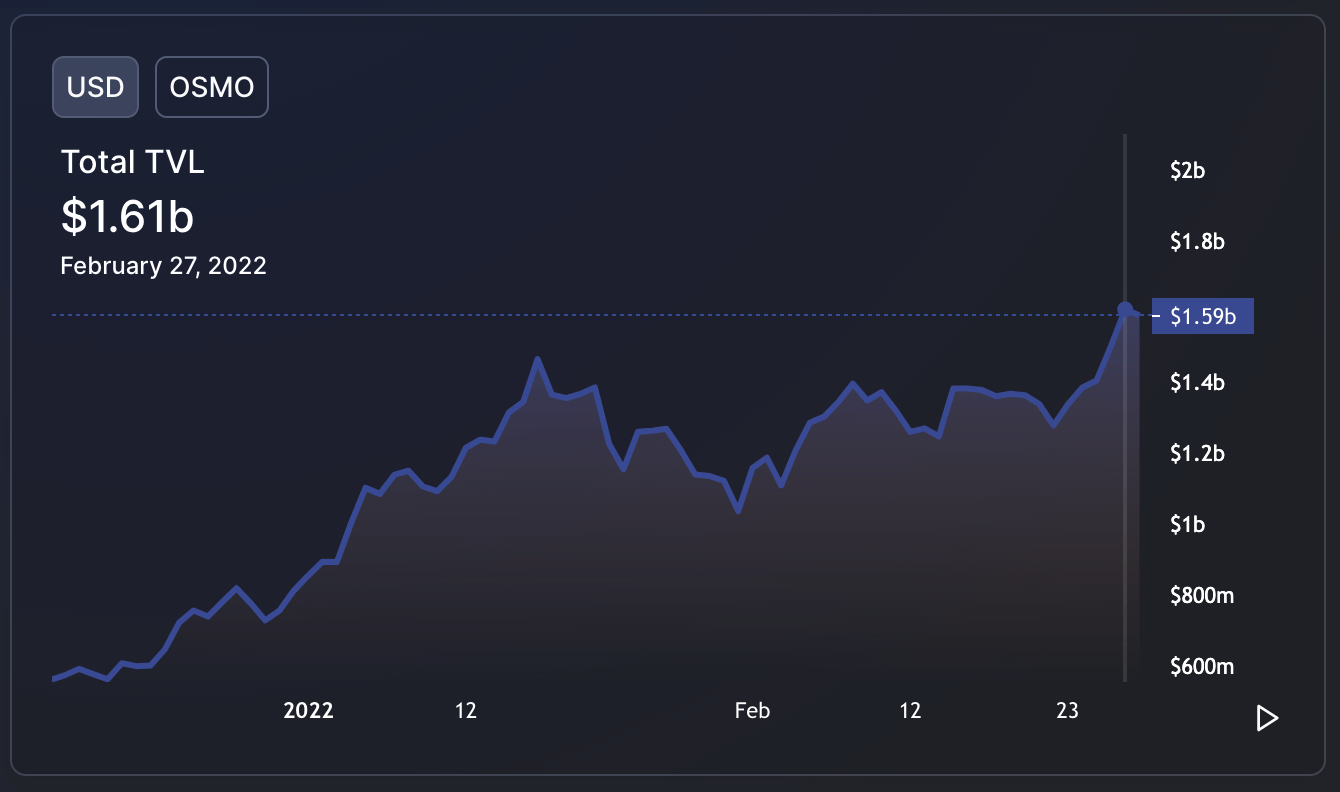Click the $2b y-axis label
Viewport: 1340px width, 792px height.
(x=1188, y=171)
